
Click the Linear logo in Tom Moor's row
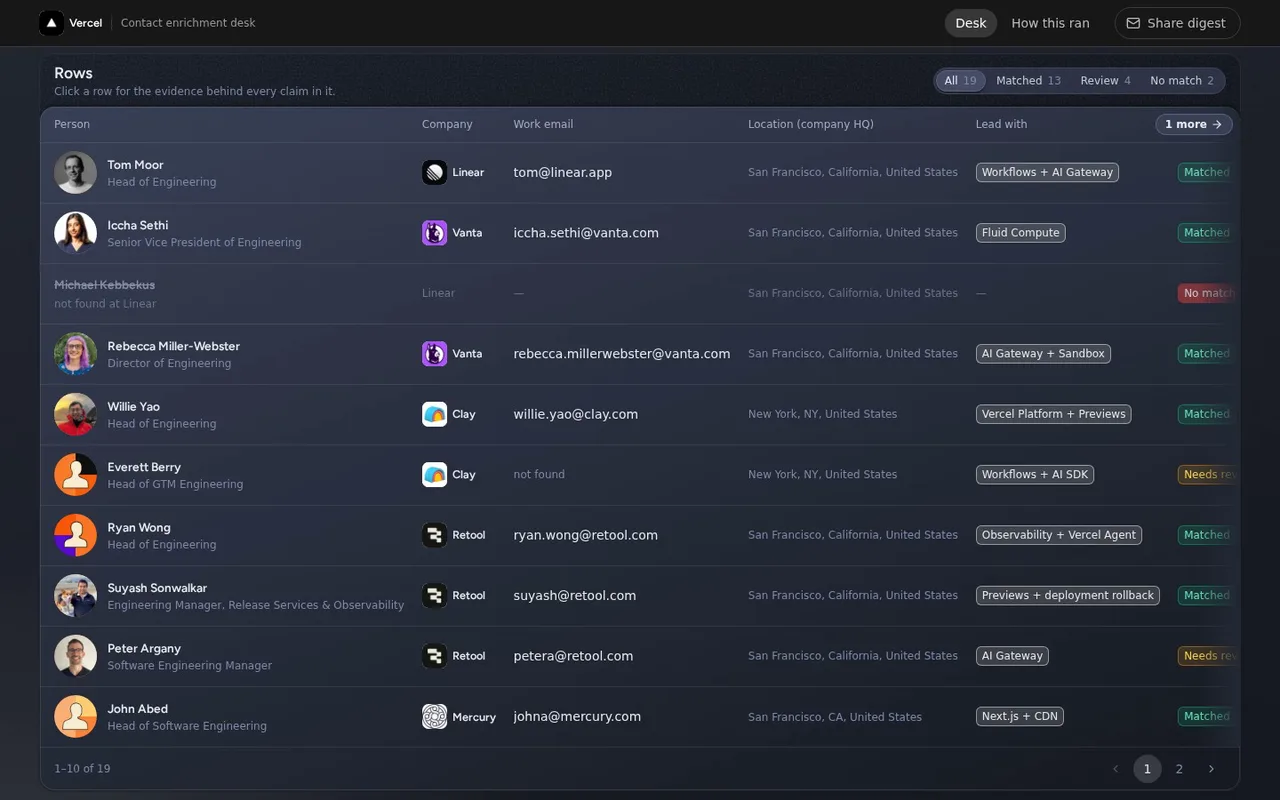point(434,173)
